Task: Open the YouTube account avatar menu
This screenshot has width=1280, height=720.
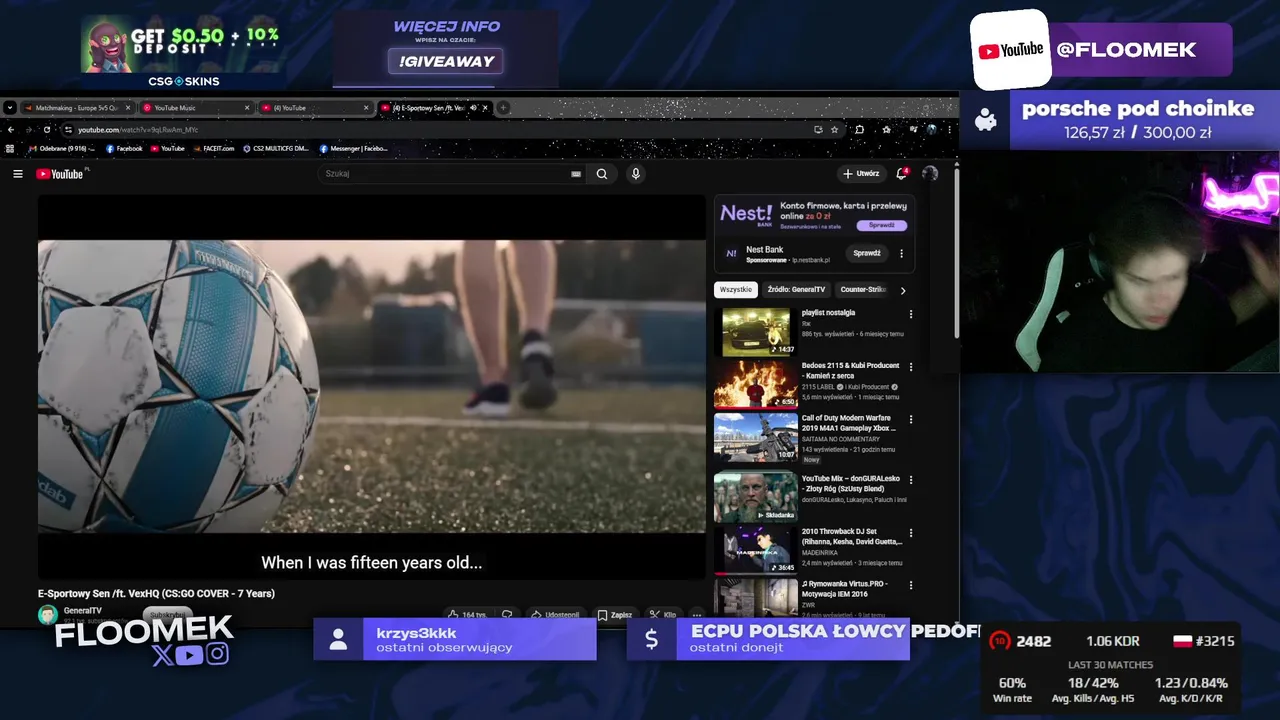Action: click(930, 173)
